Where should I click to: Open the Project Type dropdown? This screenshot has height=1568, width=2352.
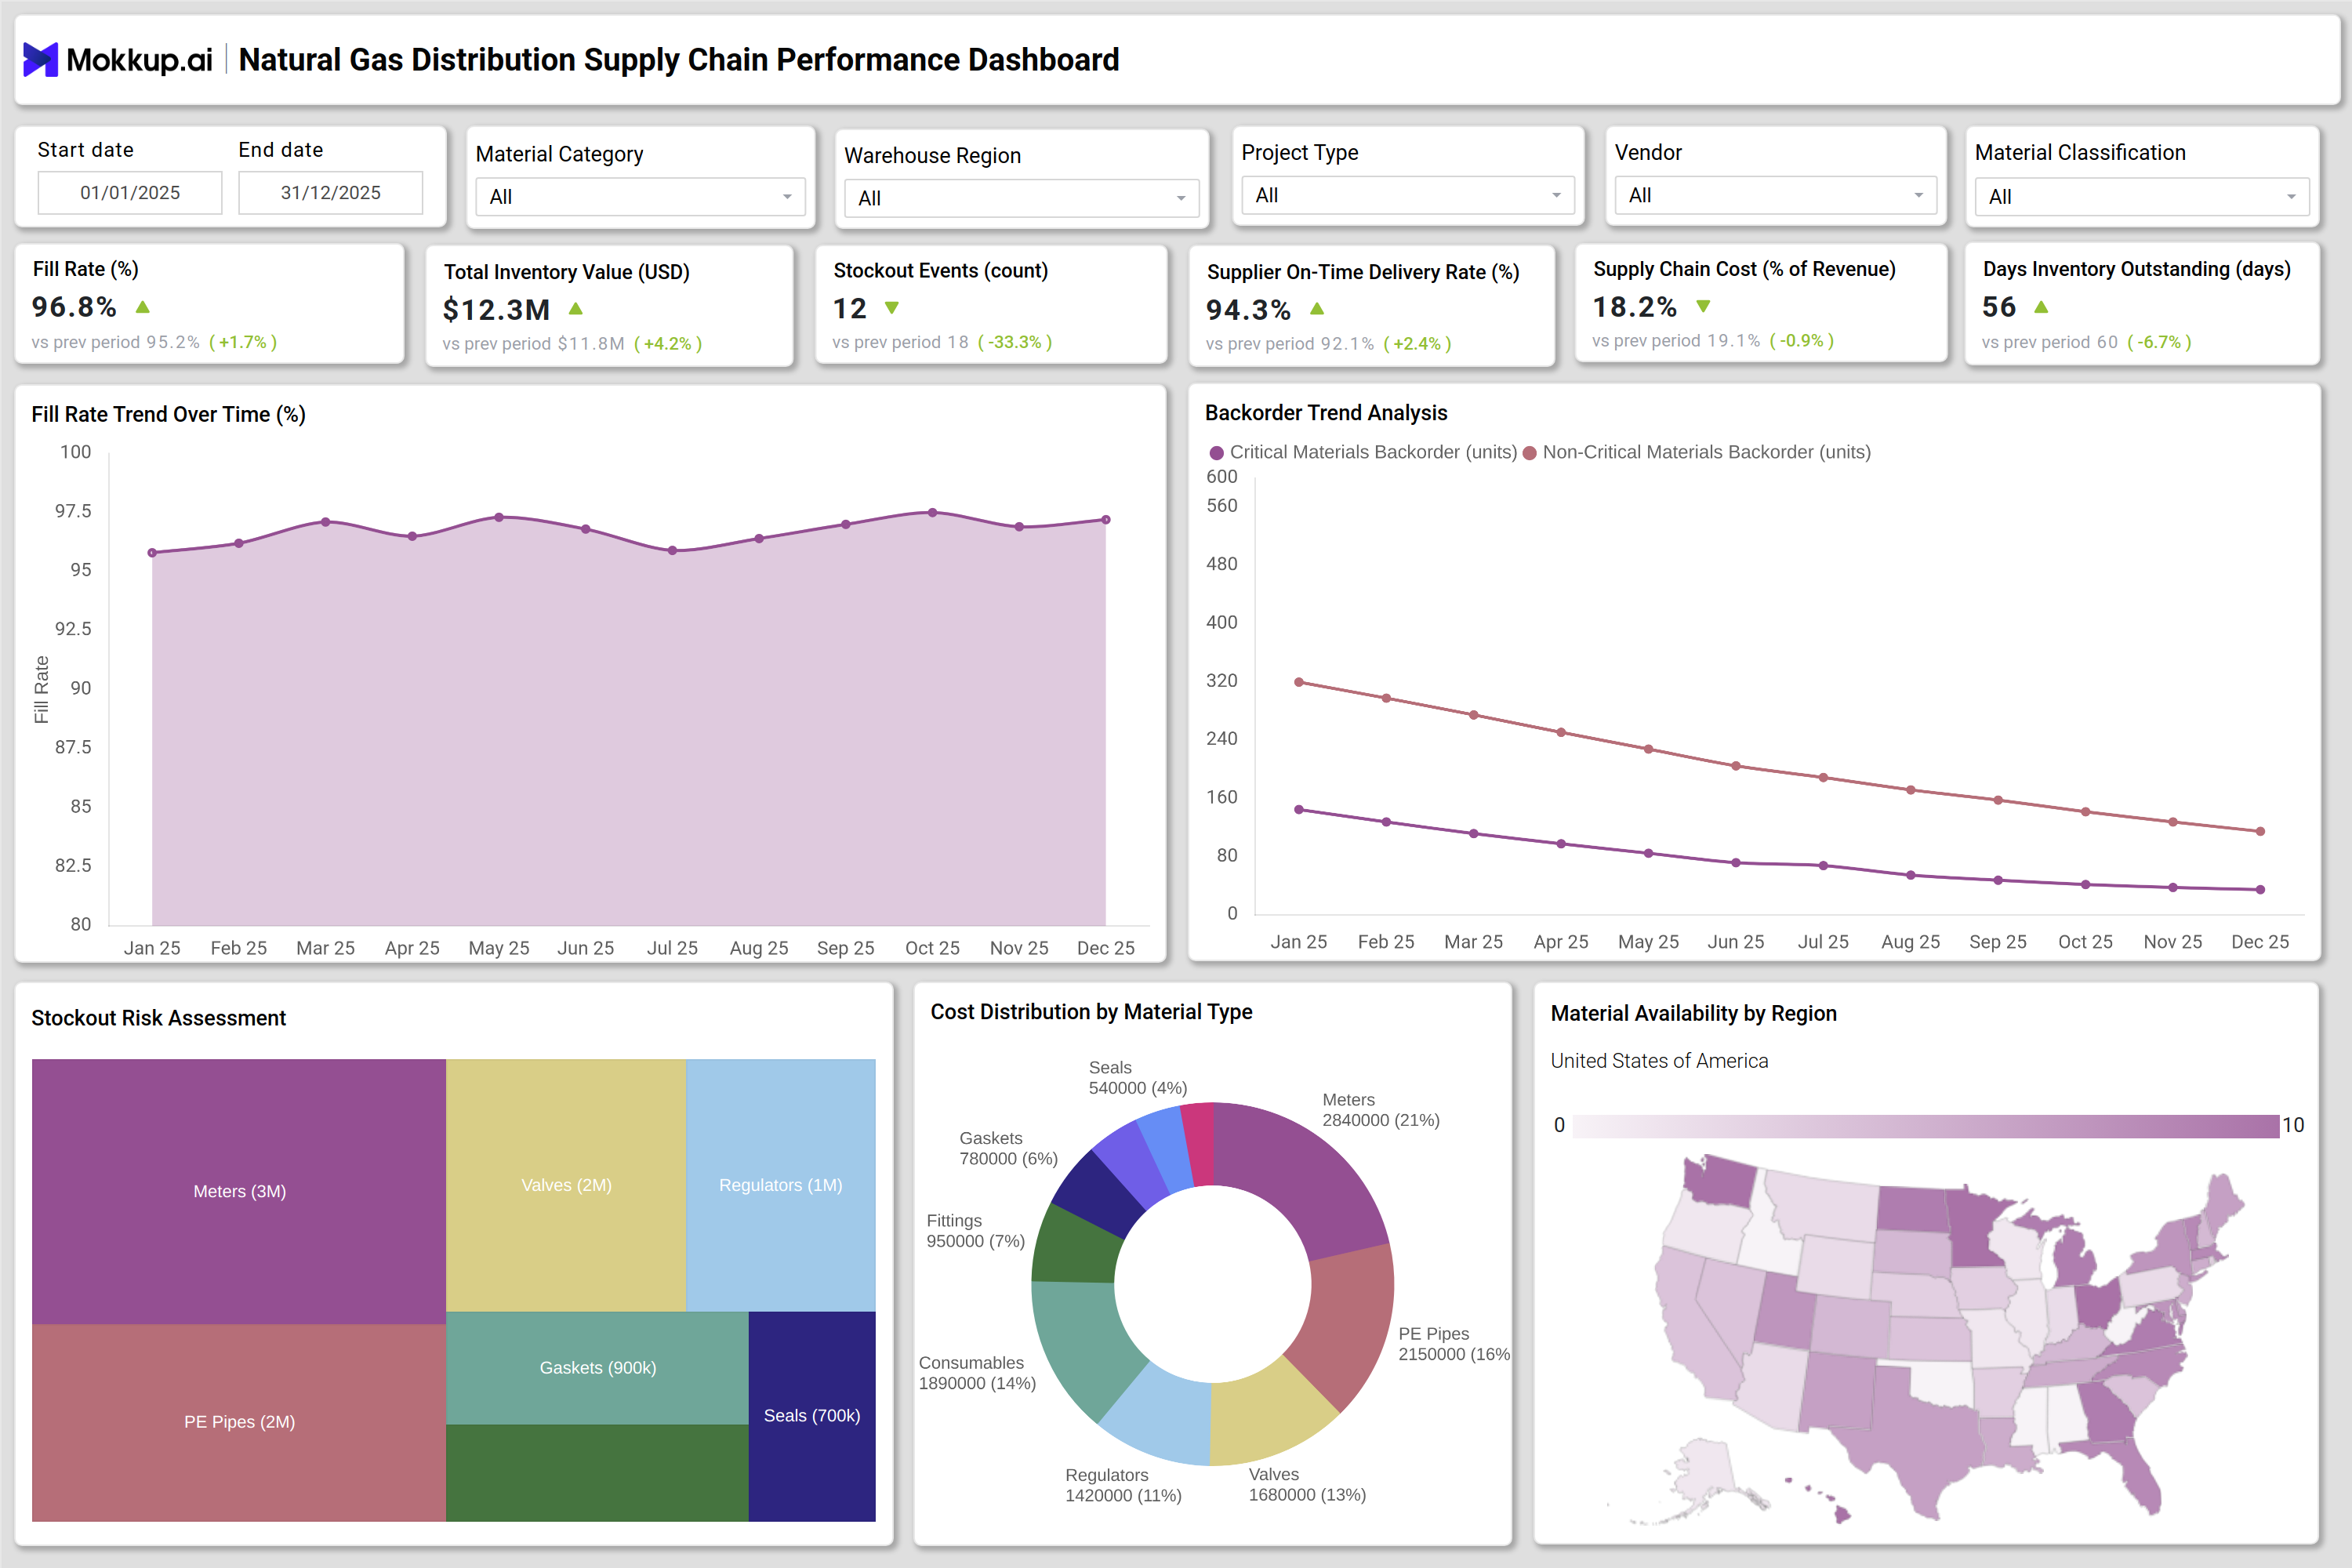(x=1408, y=195)
